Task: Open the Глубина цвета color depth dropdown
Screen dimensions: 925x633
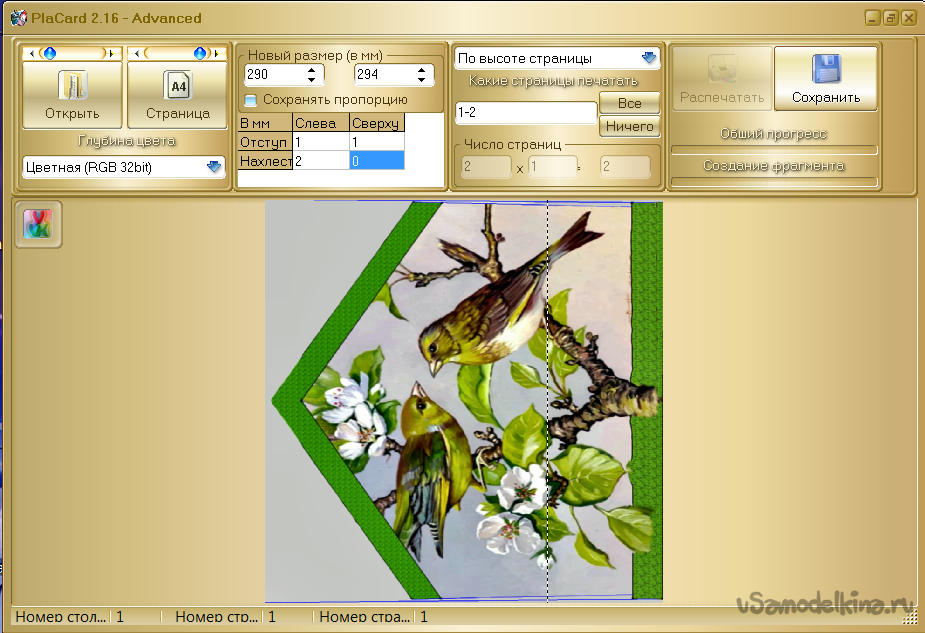Action: click(214, 167)
